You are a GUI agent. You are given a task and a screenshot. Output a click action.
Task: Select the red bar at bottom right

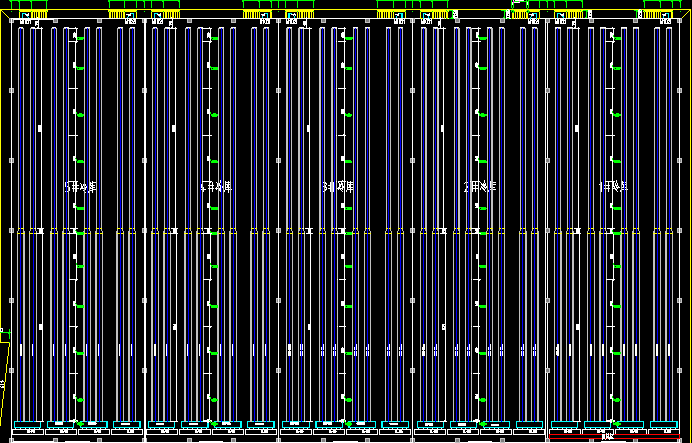598,436
